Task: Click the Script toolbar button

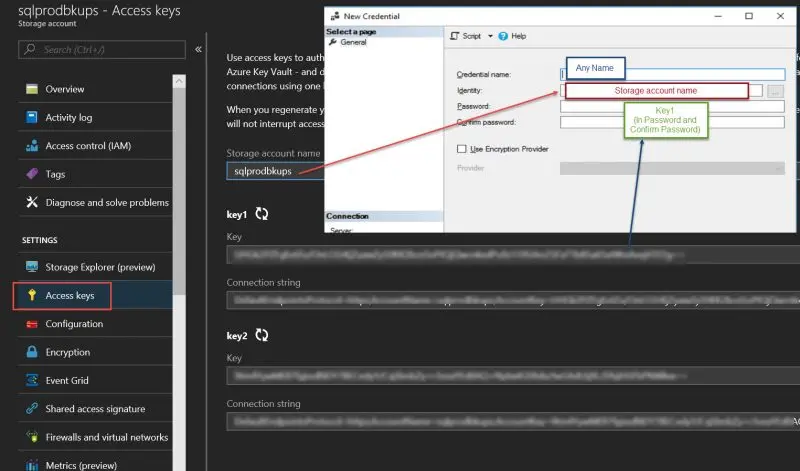Action: (x=465, y=36)
